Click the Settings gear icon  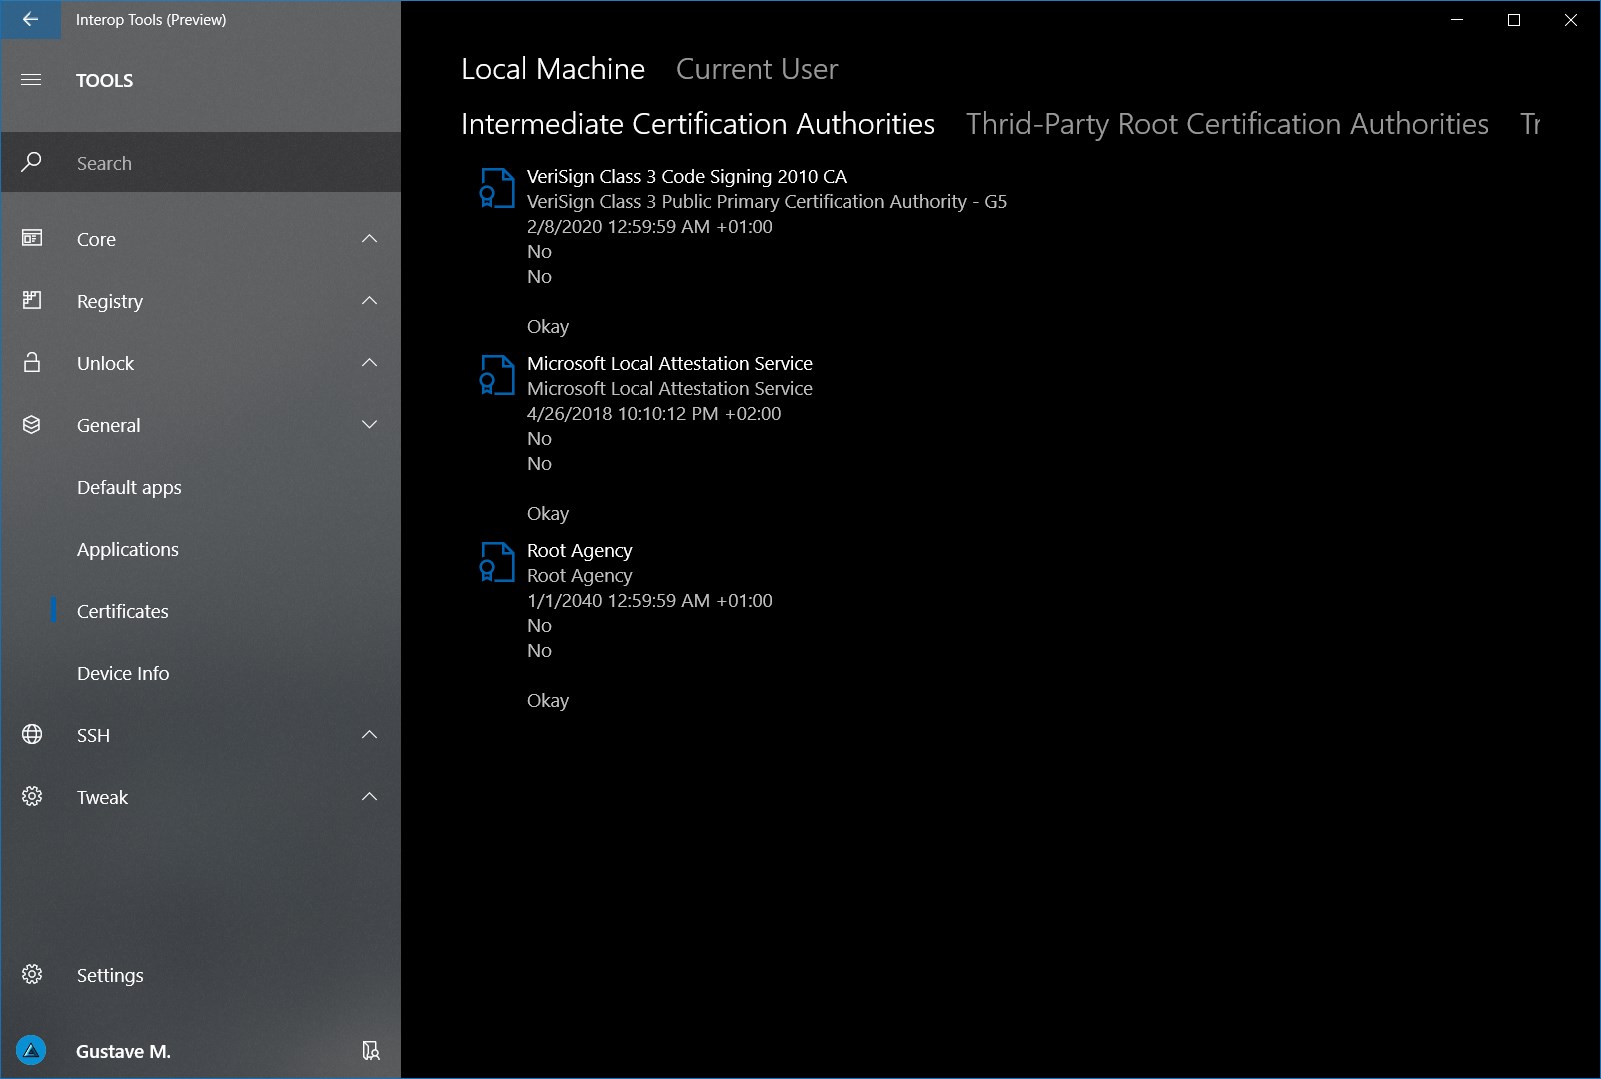click(x=32, y=975)
